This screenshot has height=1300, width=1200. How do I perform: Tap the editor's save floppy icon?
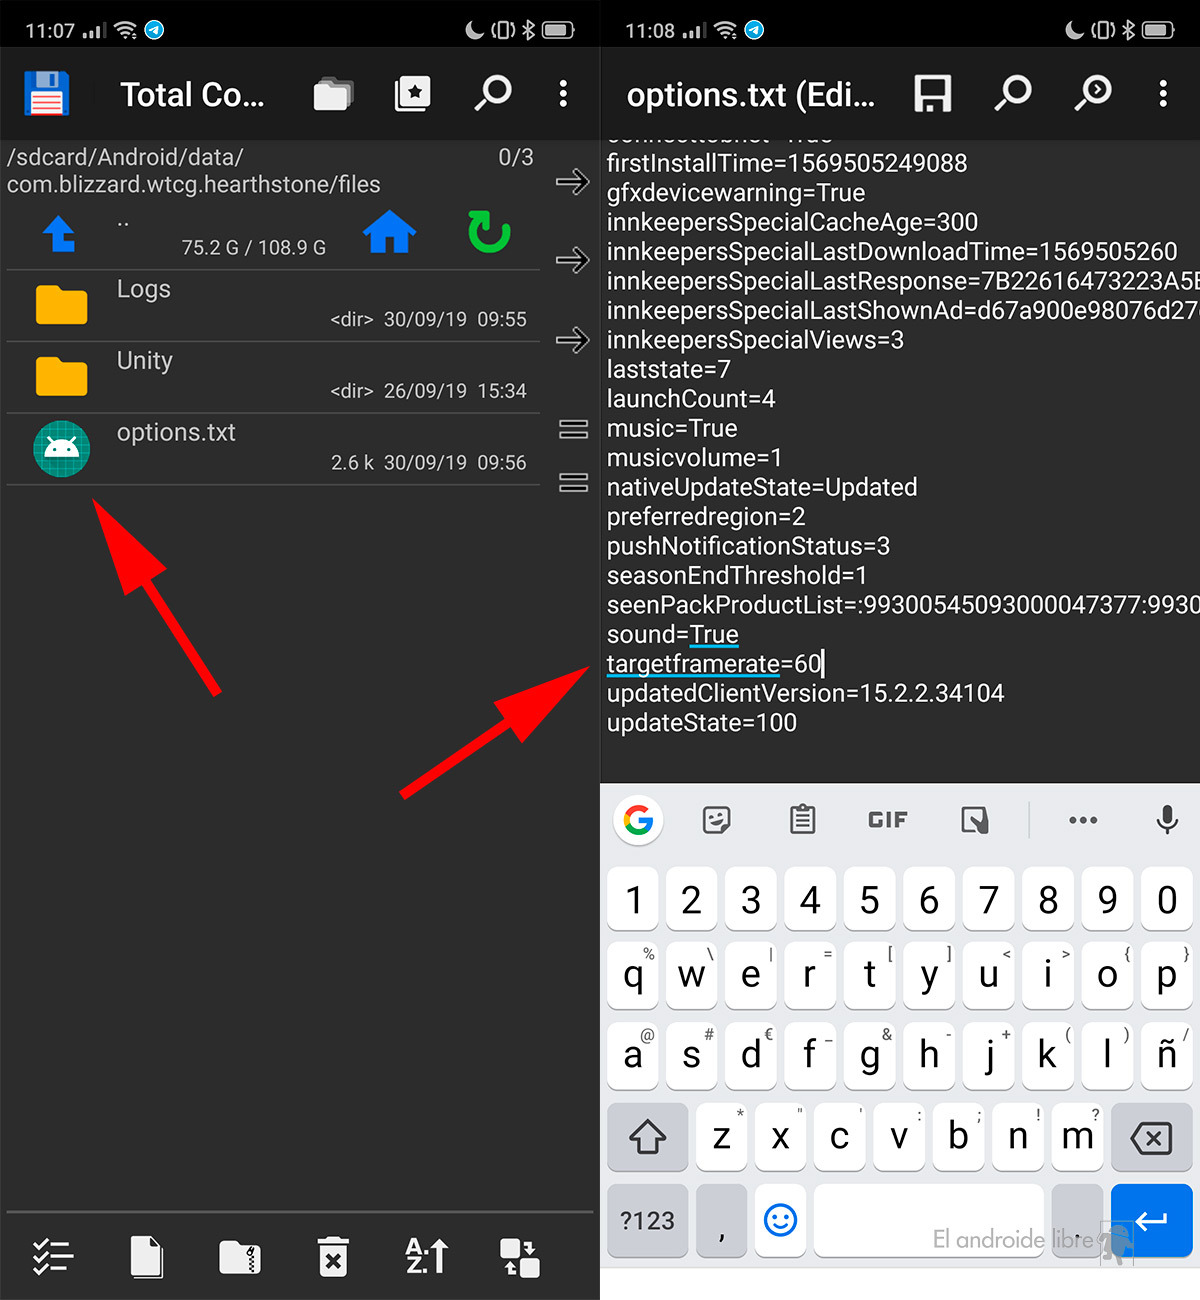click(932, 94)
